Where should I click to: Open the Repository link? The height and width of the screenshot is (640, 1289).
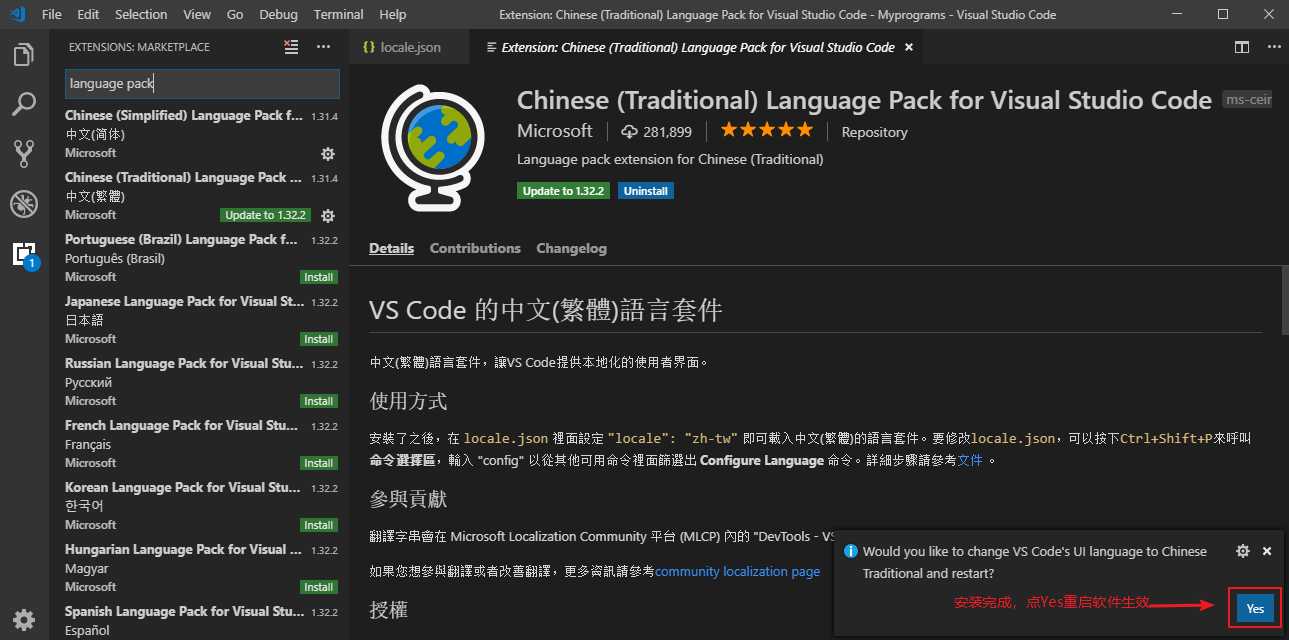coord(874,132)
